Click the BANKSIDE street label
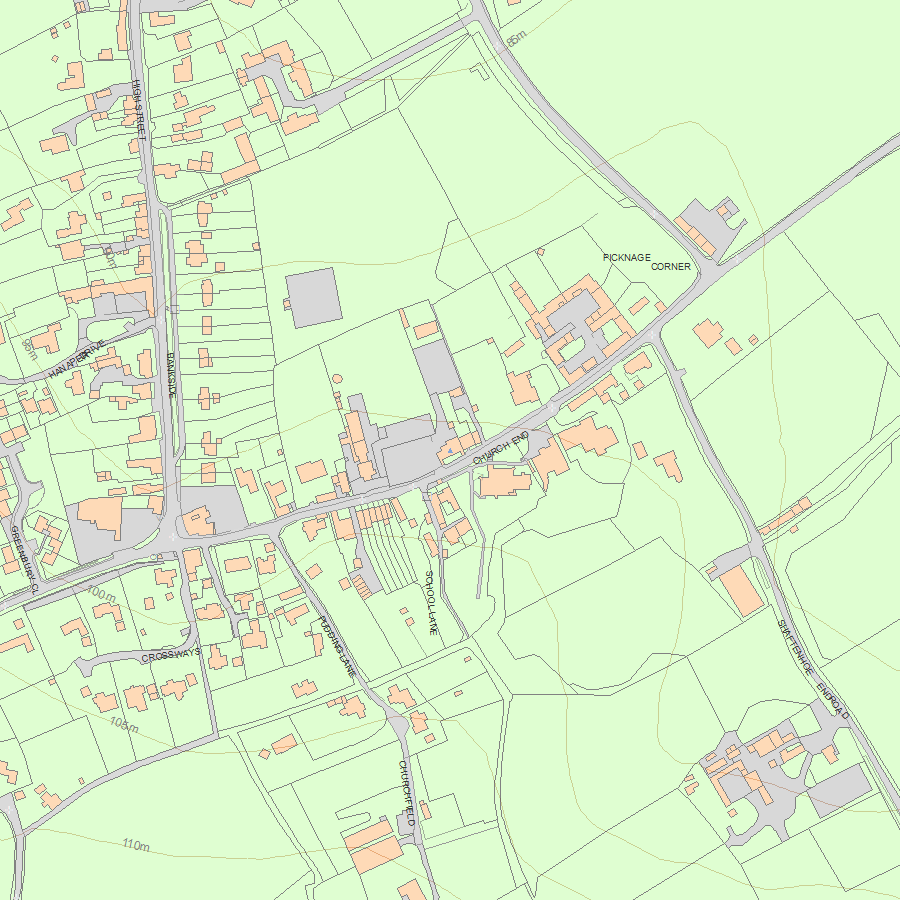This screenshot has height=900, width=900. click(x=171, y=375)
